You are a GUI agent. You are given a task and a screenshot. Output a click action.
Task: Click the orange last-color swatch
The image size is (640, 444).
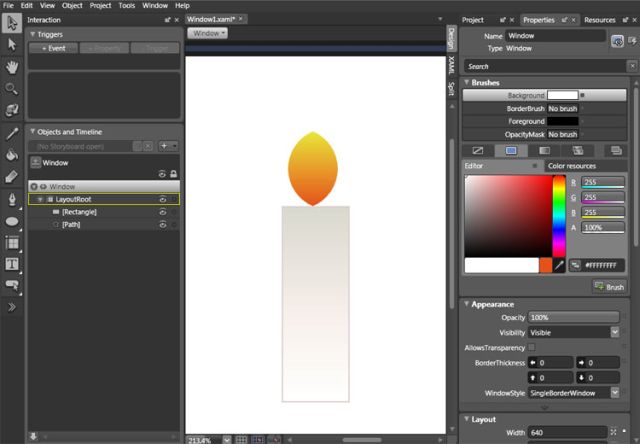tap(546, 265)
